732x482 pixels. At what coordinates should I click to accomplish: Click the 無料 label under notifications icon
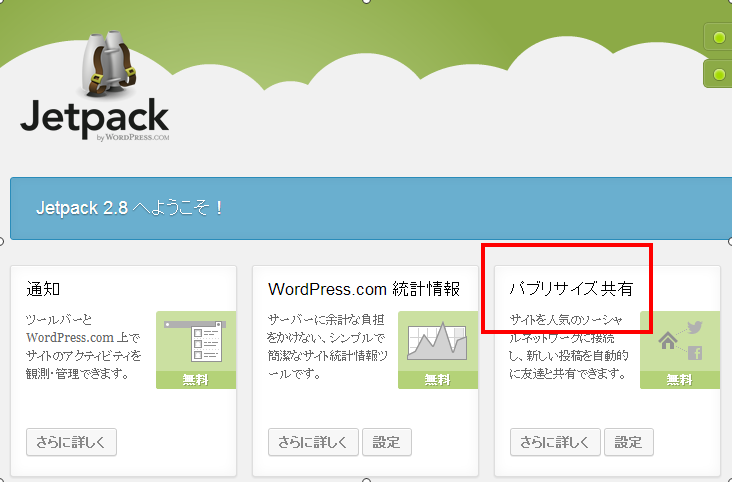coord(196,380)
